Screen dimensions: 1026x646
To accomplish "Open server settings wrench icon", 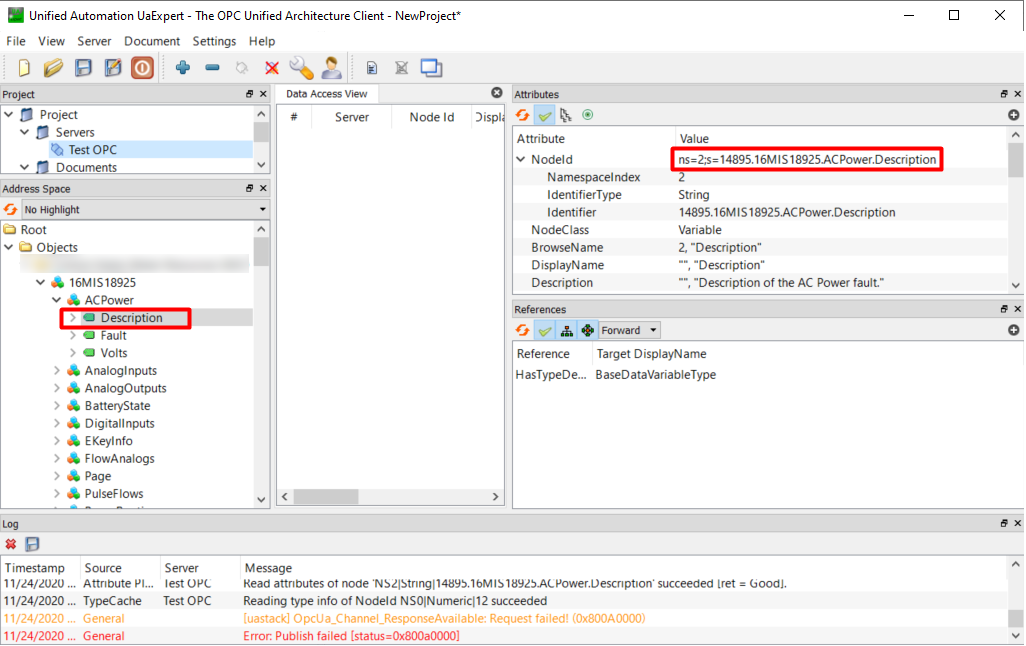I will (x=301, y=68).
